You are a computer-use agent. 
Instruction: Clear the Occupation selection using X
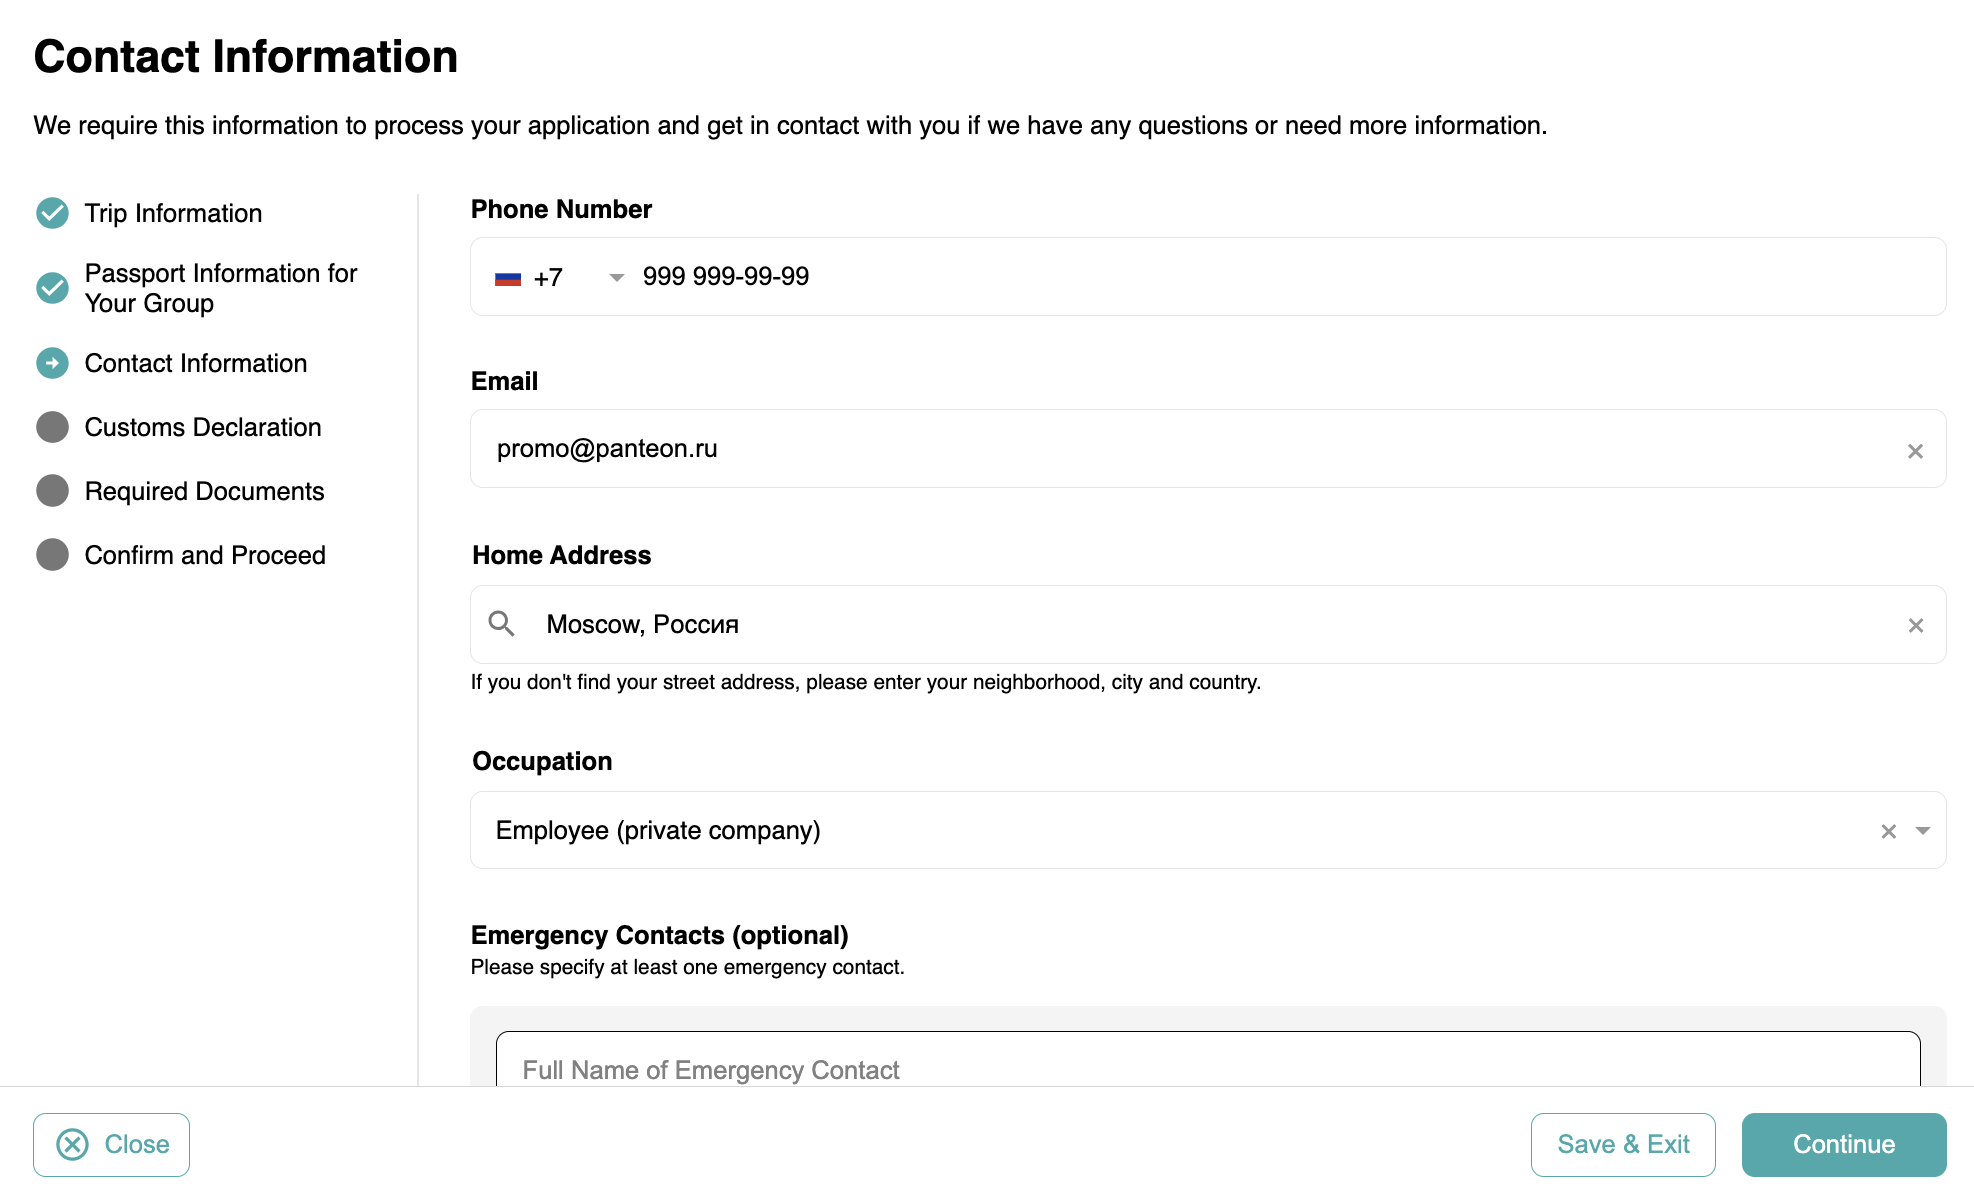coord(1888,831)
